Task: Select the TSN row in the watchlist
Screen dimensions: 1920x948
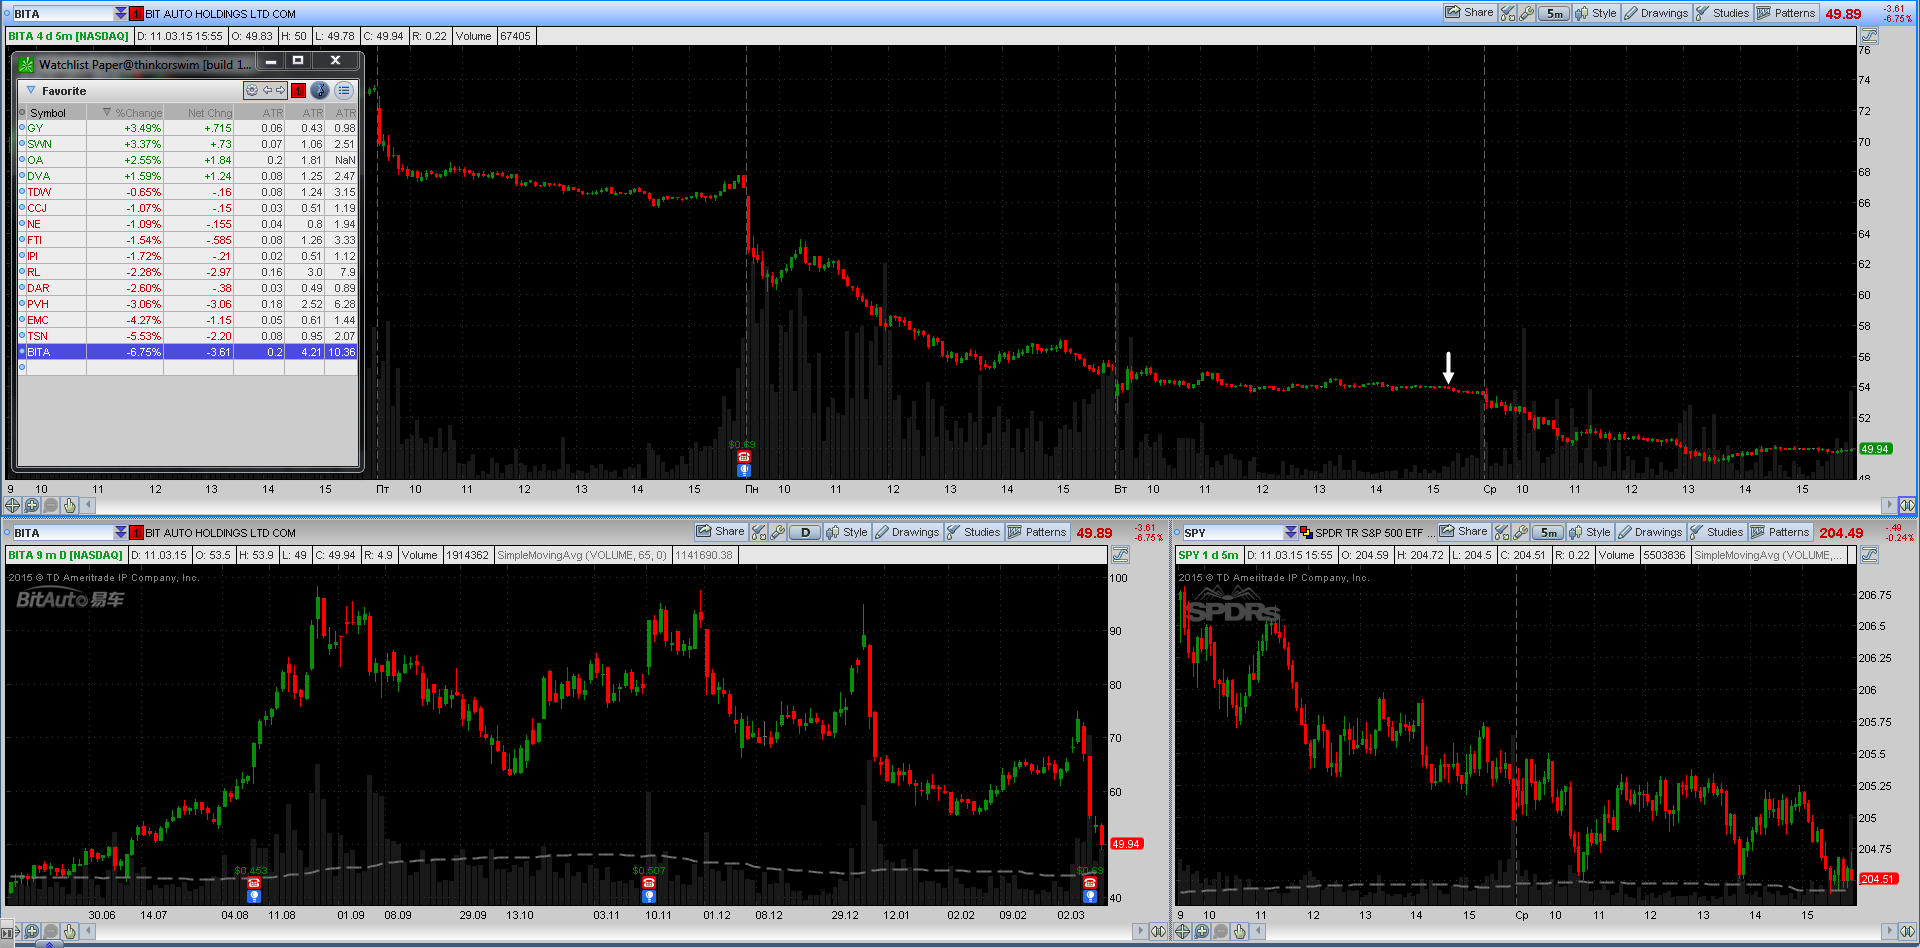Action: pyautogui.click(x=188, y=336)
